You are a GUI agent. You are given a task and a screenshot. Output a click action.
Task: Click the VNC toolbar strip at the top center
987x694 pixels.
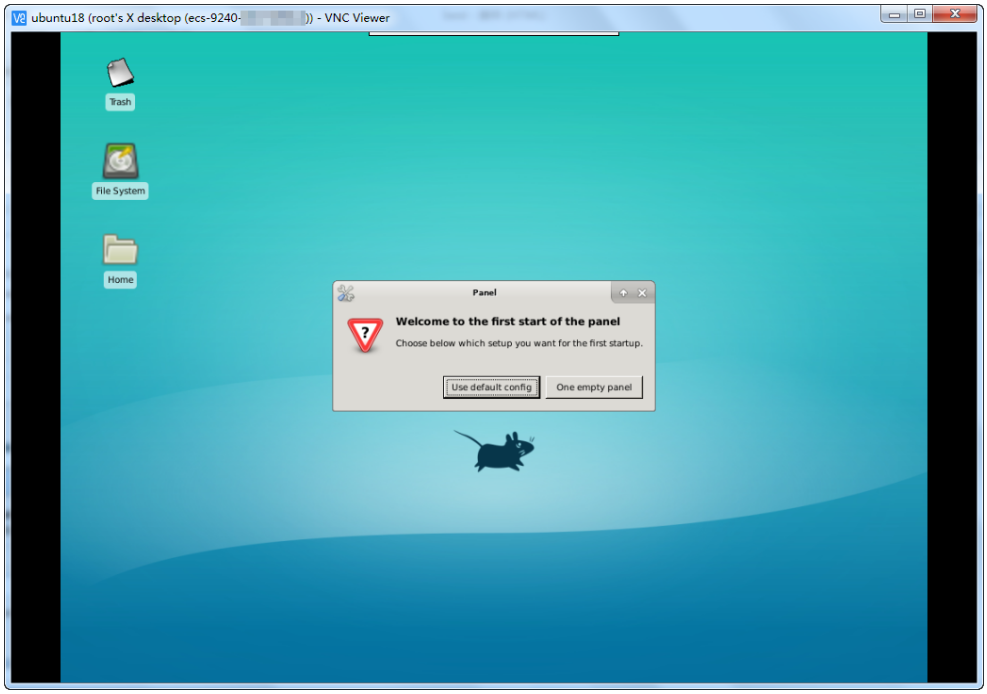pos(494,33)
